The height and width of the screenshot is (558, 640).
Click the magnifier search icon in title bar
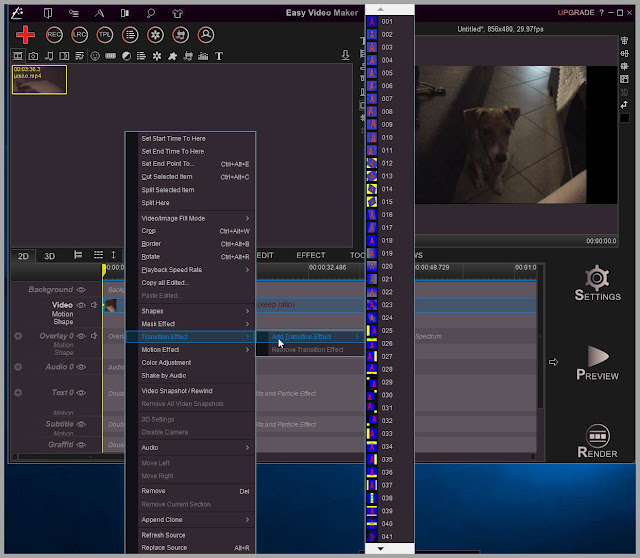151,13
